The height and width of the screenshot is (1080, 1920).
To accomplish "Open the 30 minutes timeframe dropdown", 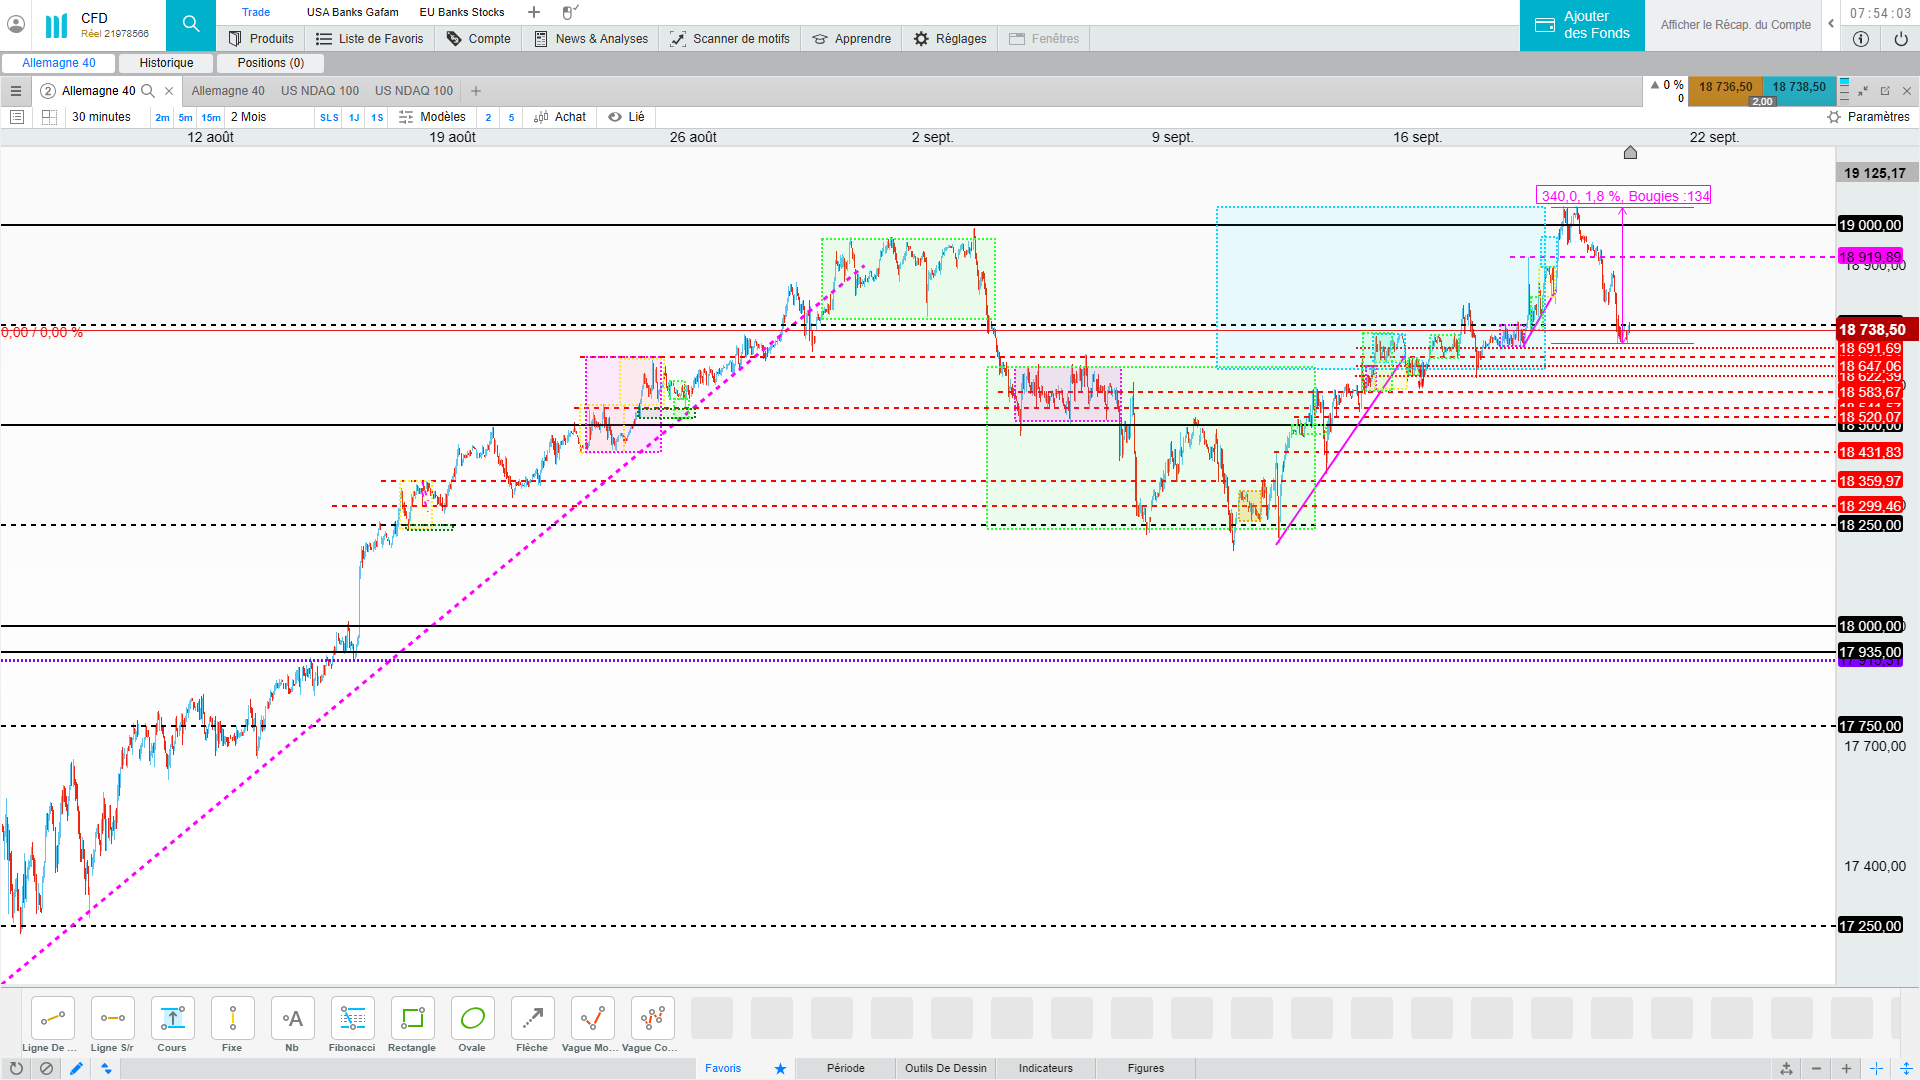I will [101, 117].
